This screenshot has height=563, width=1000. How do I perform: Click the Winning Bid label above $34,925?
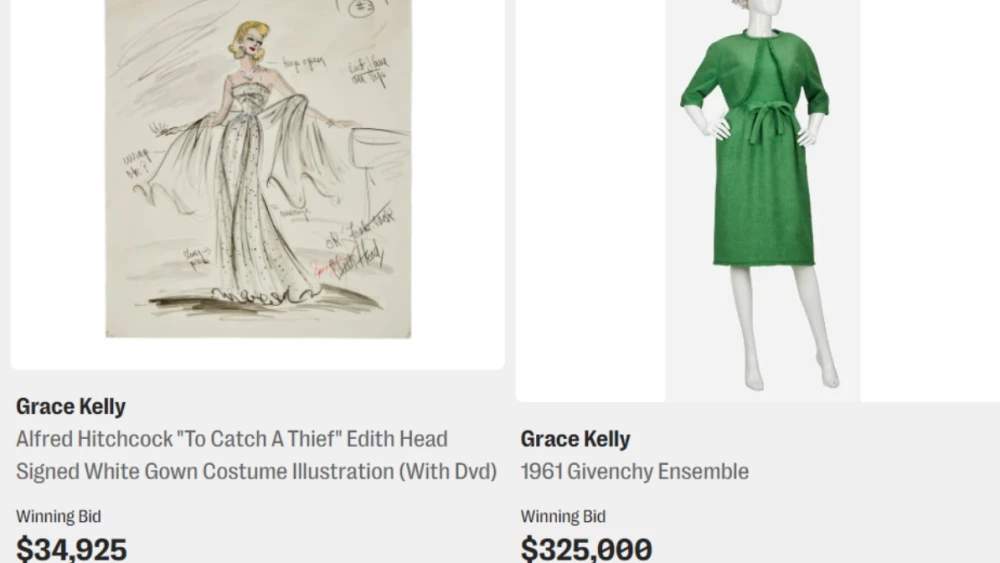[58, 516]
